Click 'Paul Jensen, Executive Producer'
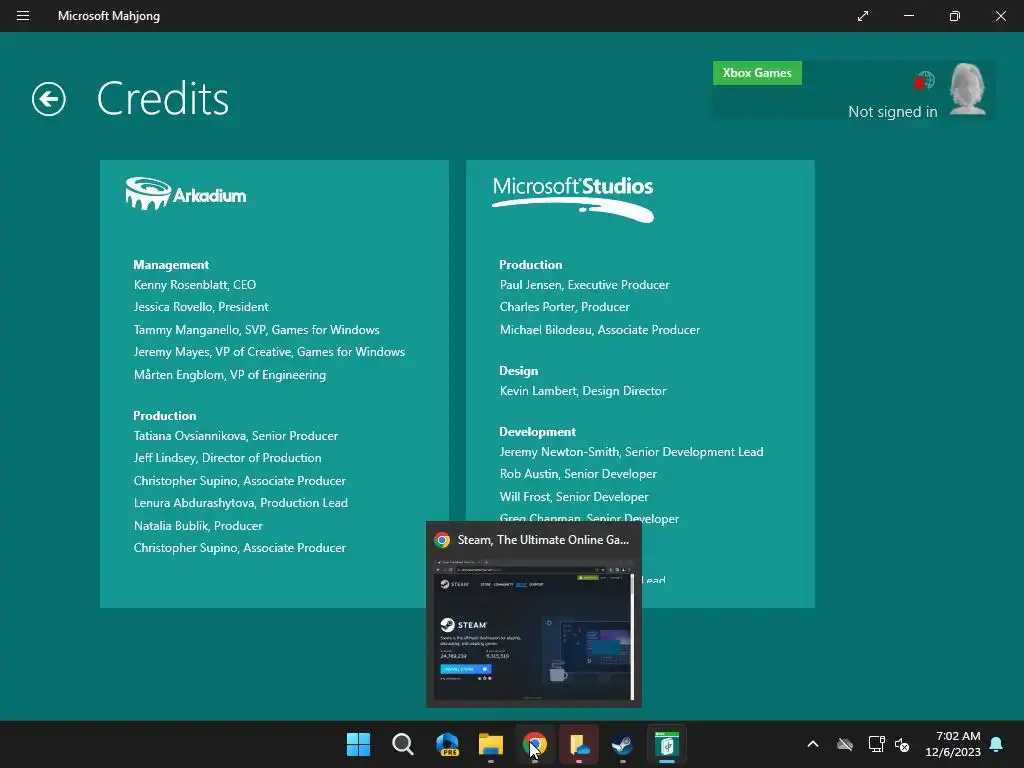Image resolution: width=1024 pixels, height=768 pixels. [584, 285]
